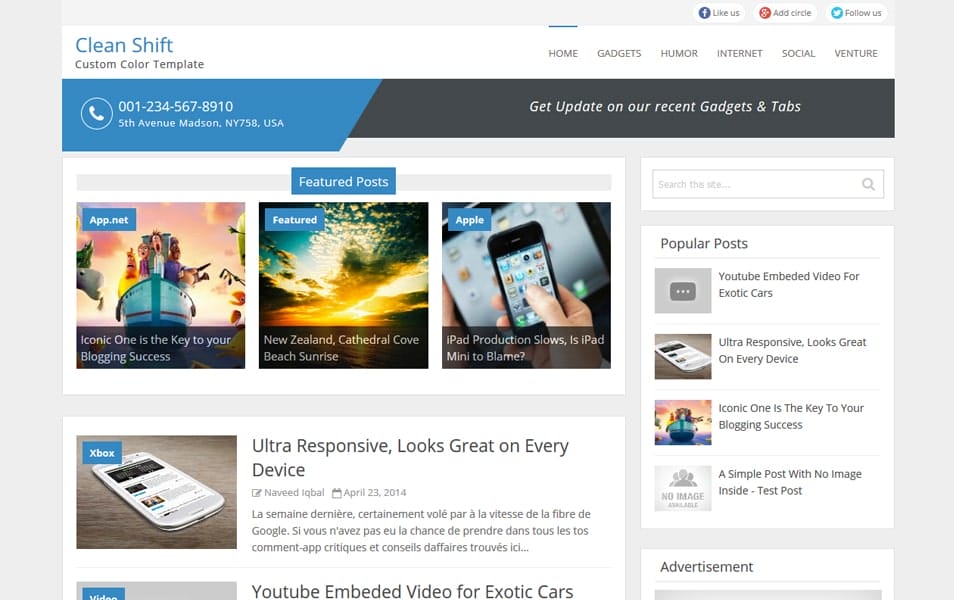Click the Xbox category badge
Screen dimensions: 954x600
pyautogui.click(x=101, y=452)
